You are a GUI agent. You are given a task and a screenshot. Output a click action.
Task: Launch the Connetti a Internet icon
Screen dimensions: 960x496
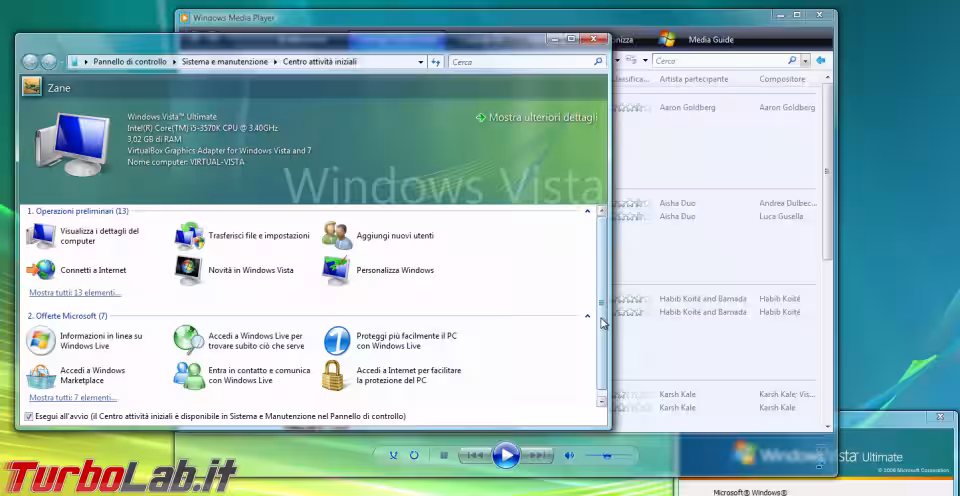[42, 270]
